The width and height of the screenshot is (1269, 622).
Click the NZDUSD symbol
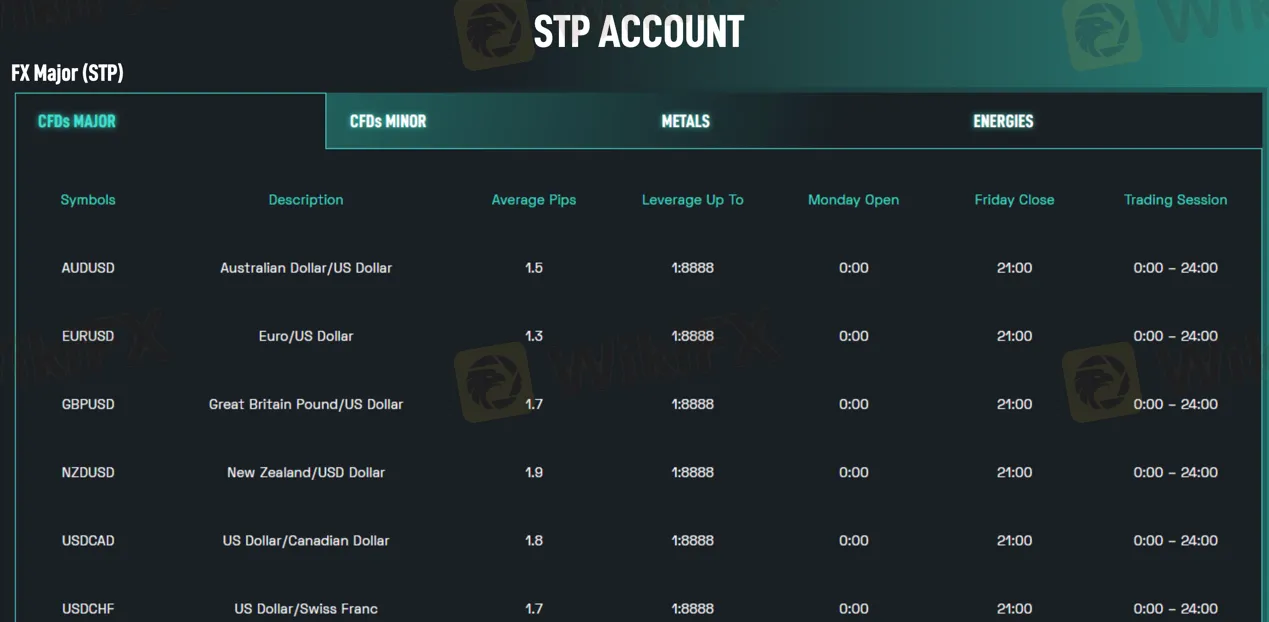(x=88, y=472)
